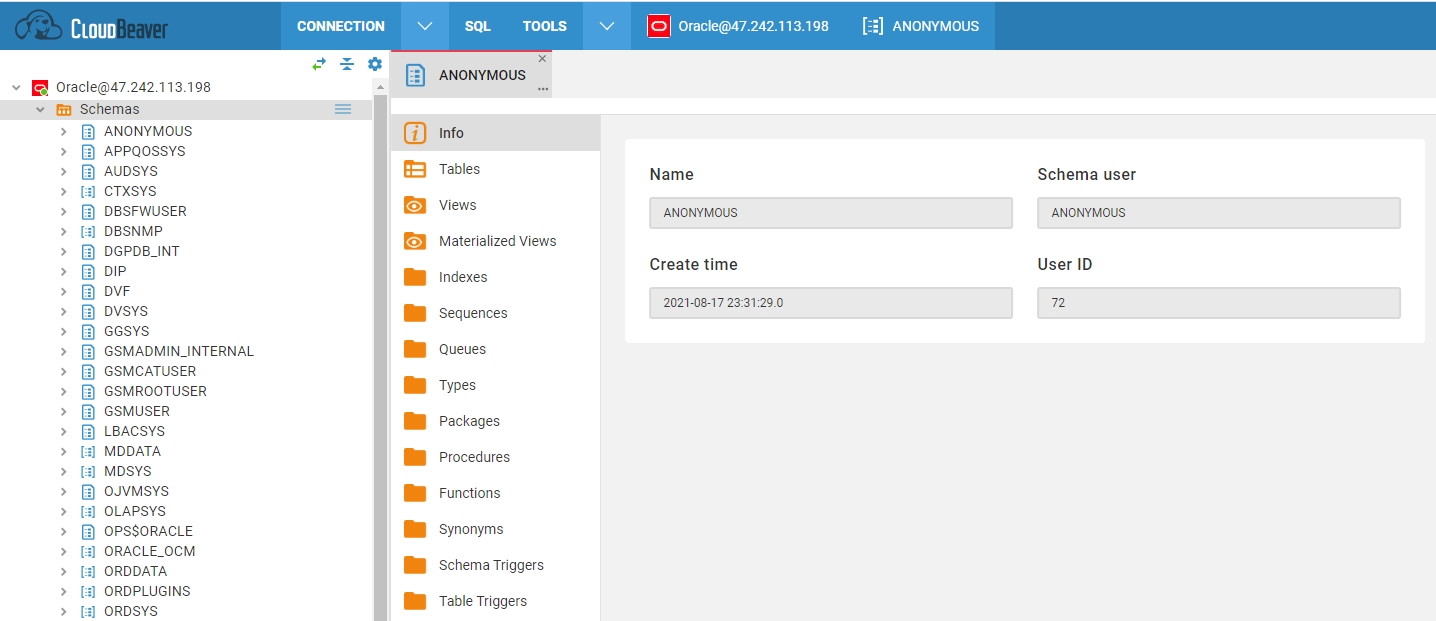The height and width of the screenshot is (621, 1436).
Task: Click the ANONYMOUS schema selector in toolbar
Action: [x=921, y=26]
